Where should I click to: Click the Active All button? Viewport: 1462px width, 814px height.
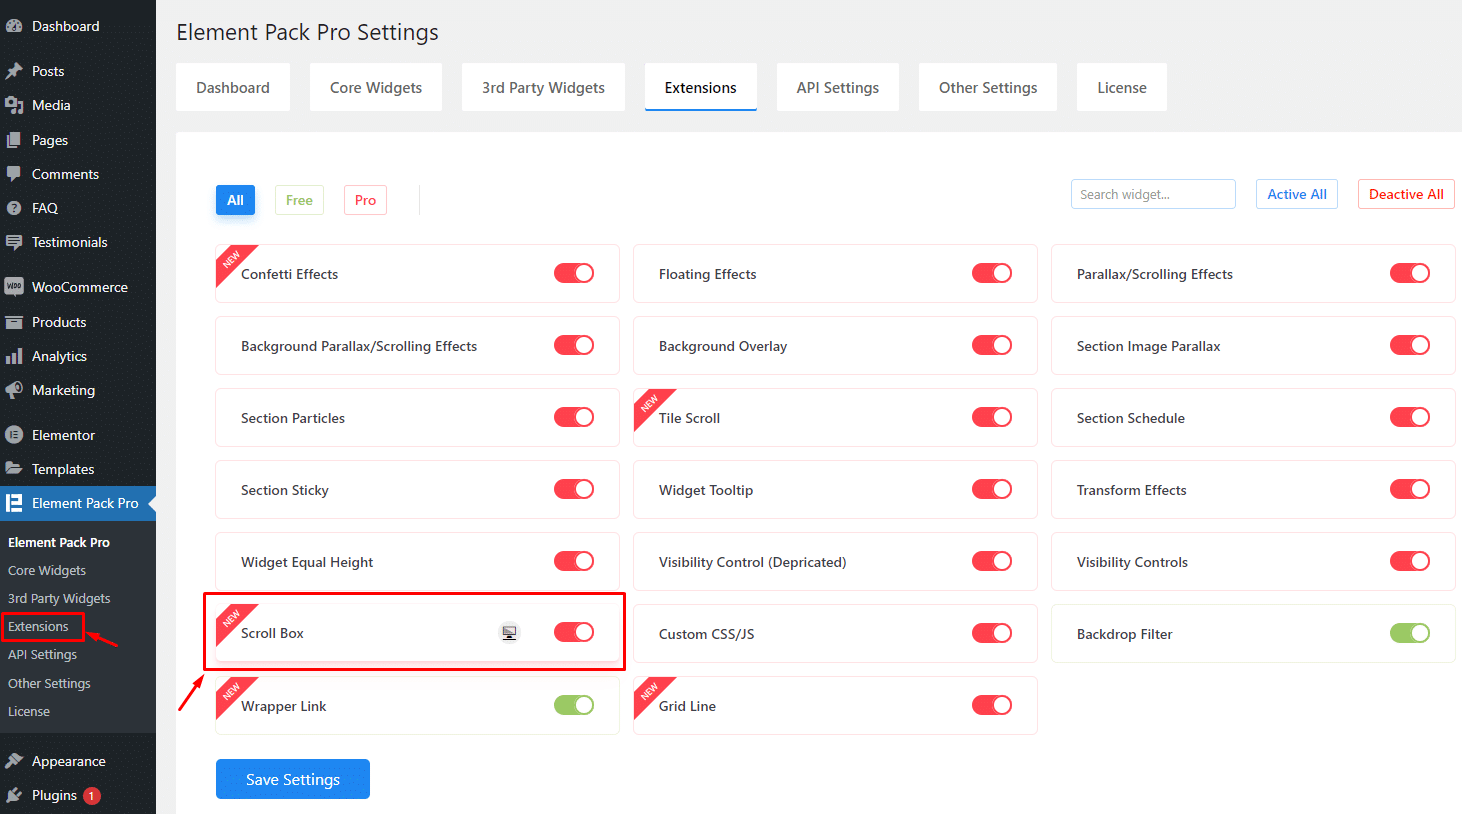click(x=1297, y=194)
